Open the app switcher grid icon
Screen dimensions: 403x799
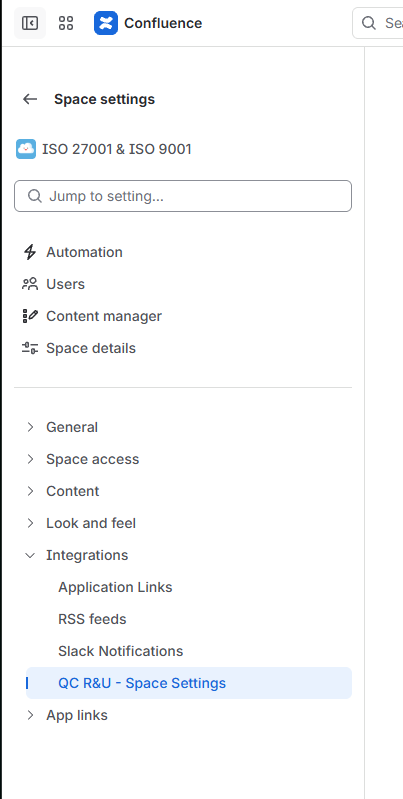coord(66,23)
